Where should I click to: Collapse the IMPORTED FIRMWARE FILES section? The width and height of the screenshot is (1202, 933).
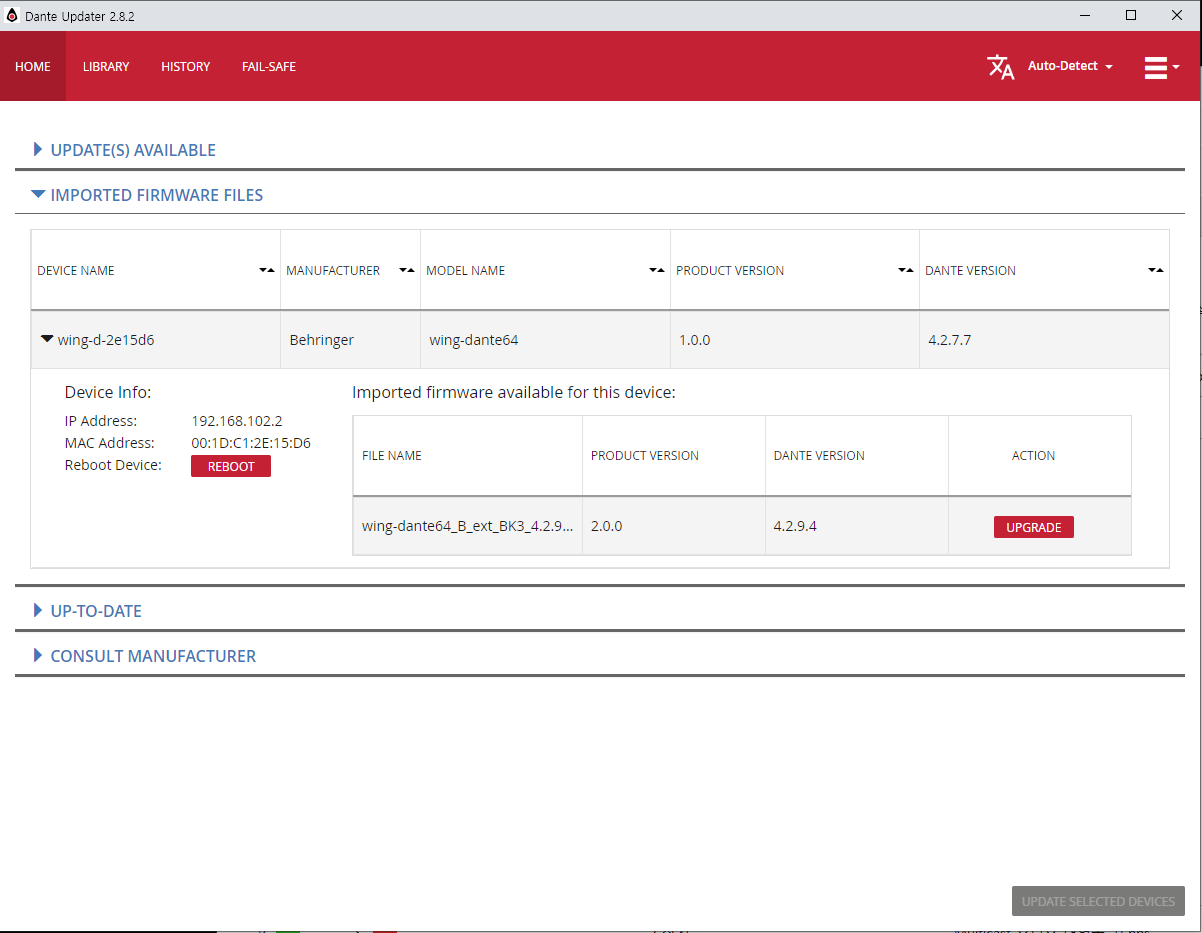click(148, 195)
